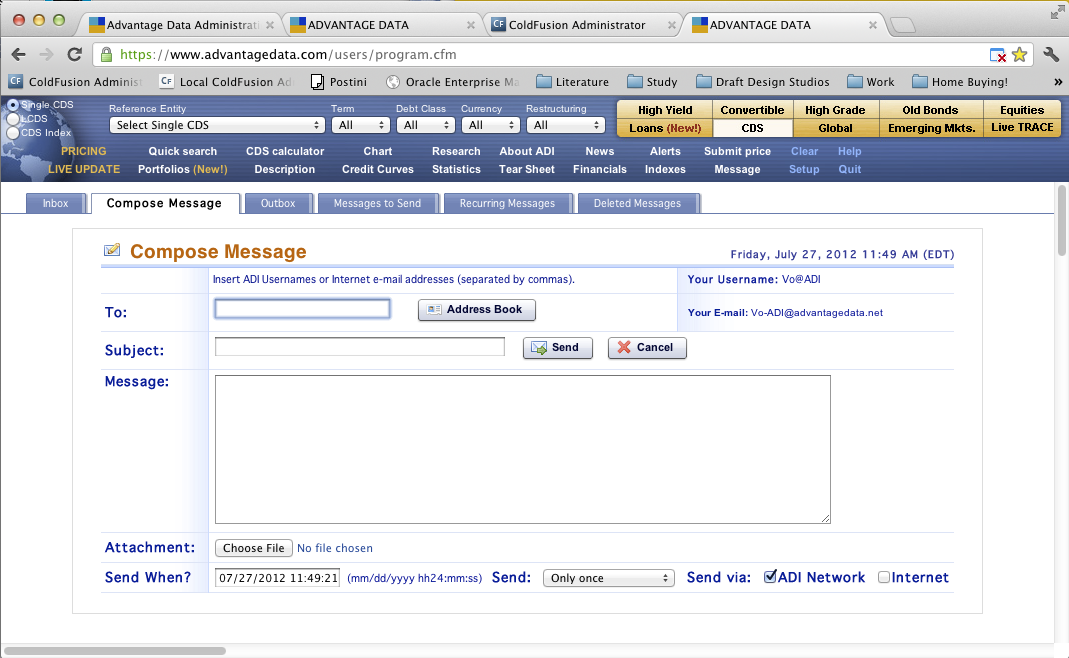The image size is (1069, 658).
Task: Click the browser back arrow
Action: tap(18, 55)
